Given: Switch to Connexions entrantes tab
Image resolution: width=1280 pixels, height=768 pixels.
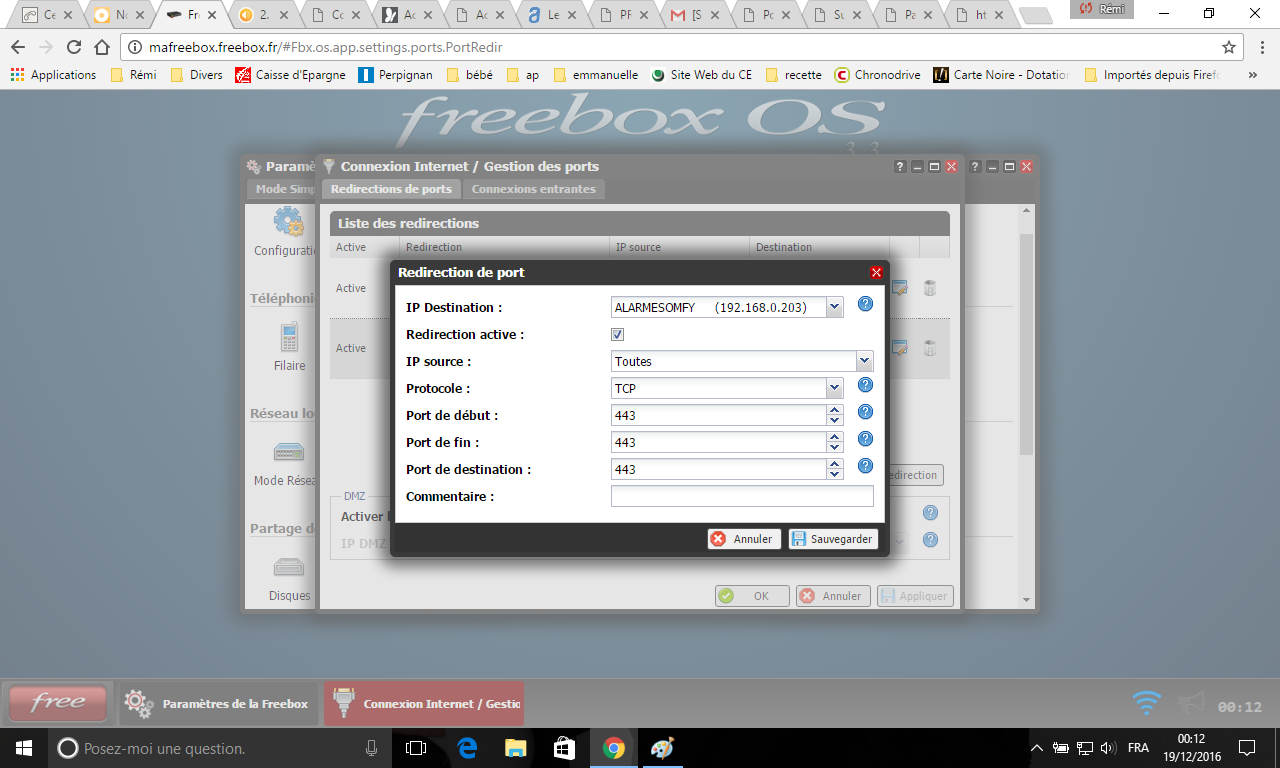Looking at the screenshot, I should [x=534, y=189].
